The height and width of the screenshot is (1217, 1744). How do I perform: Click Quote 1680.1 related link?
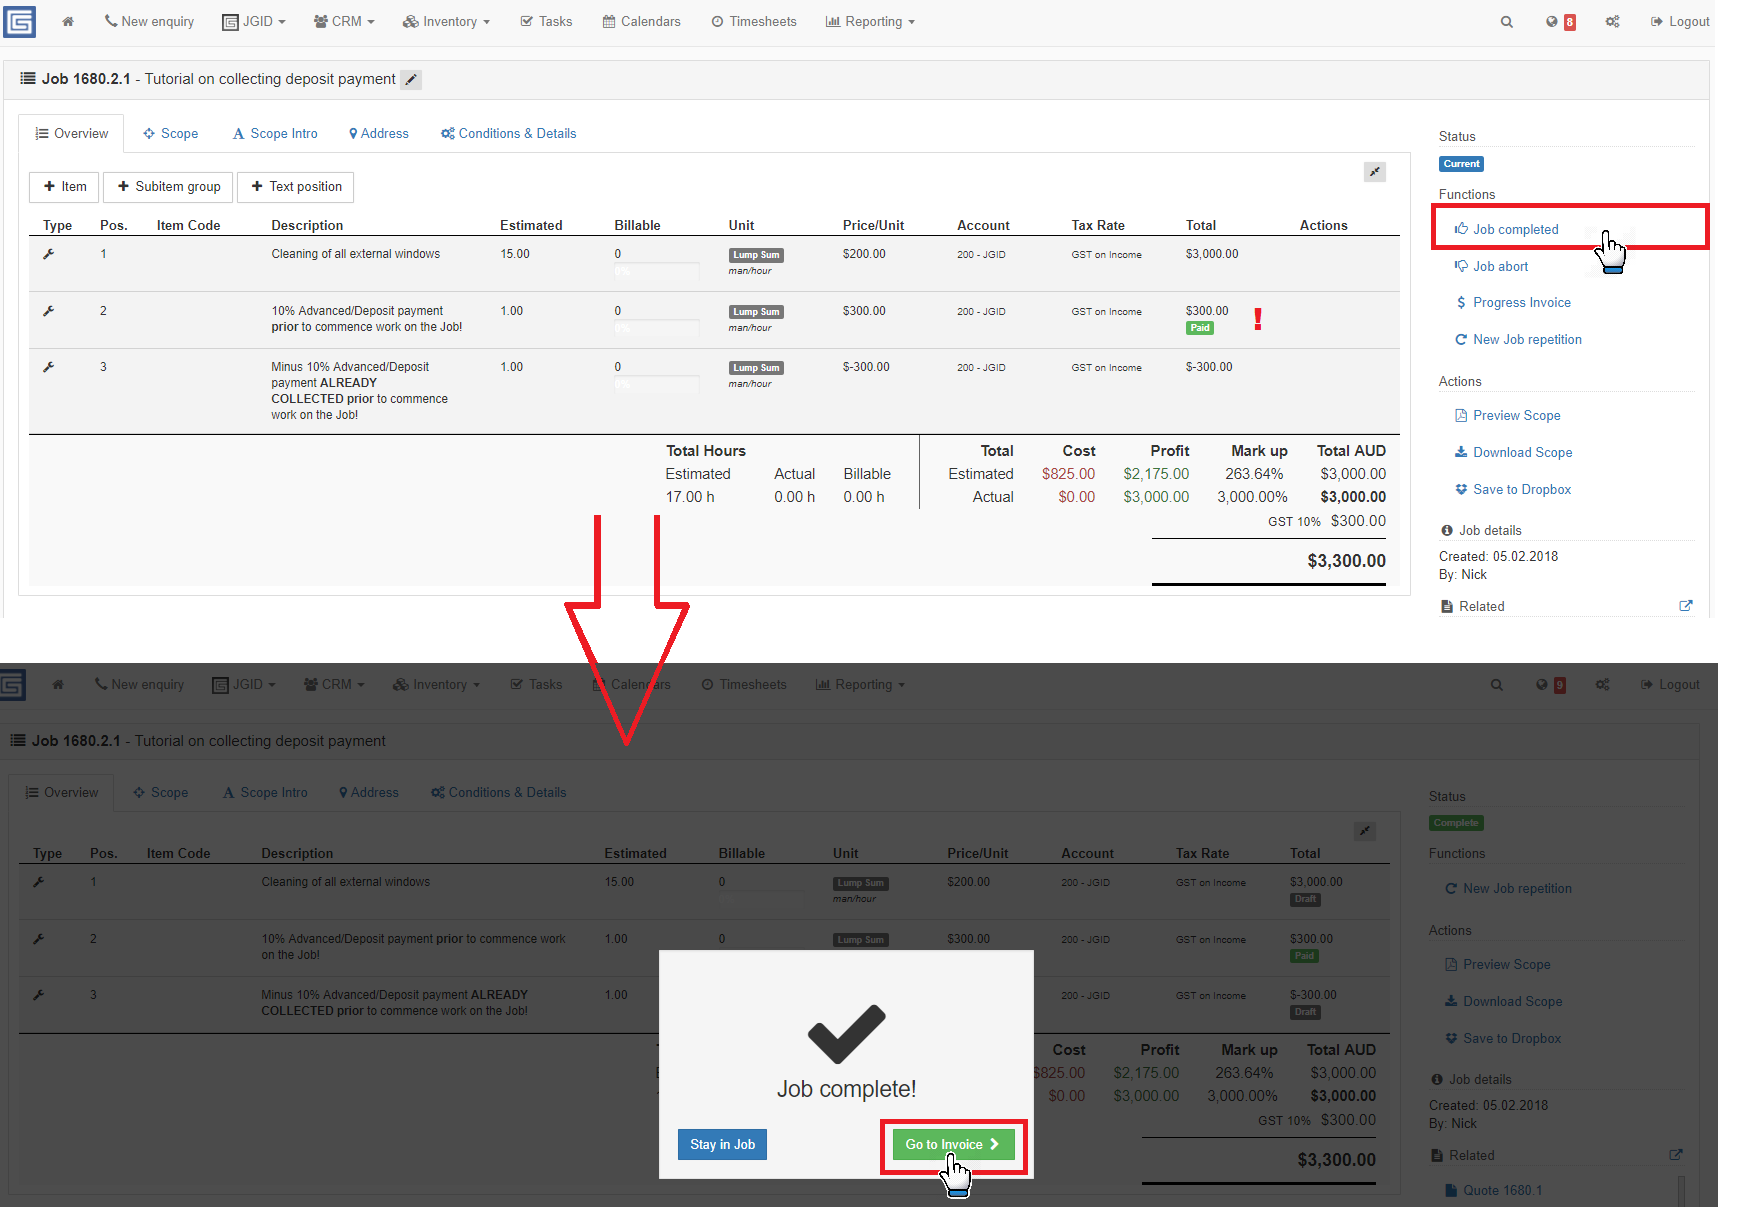pyautogui.click(x=1494, y=1190)
